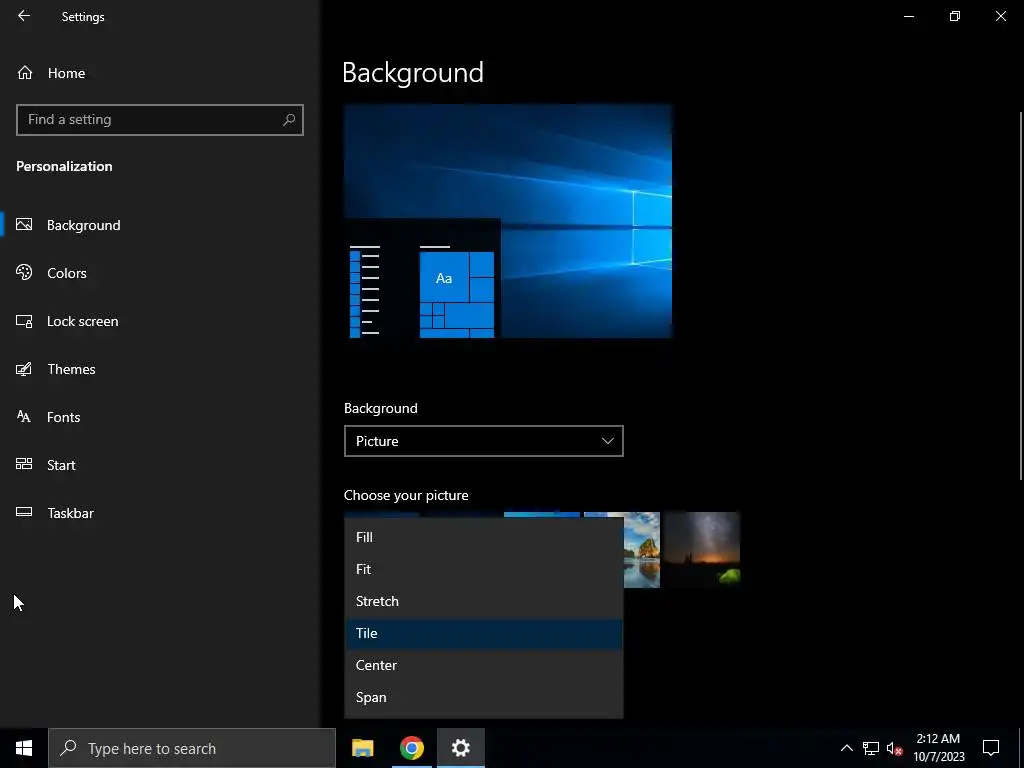Screen dimensions: 1024x768
Task: Open the Background type dropdown showing Picture
Action: coord(483,441)
